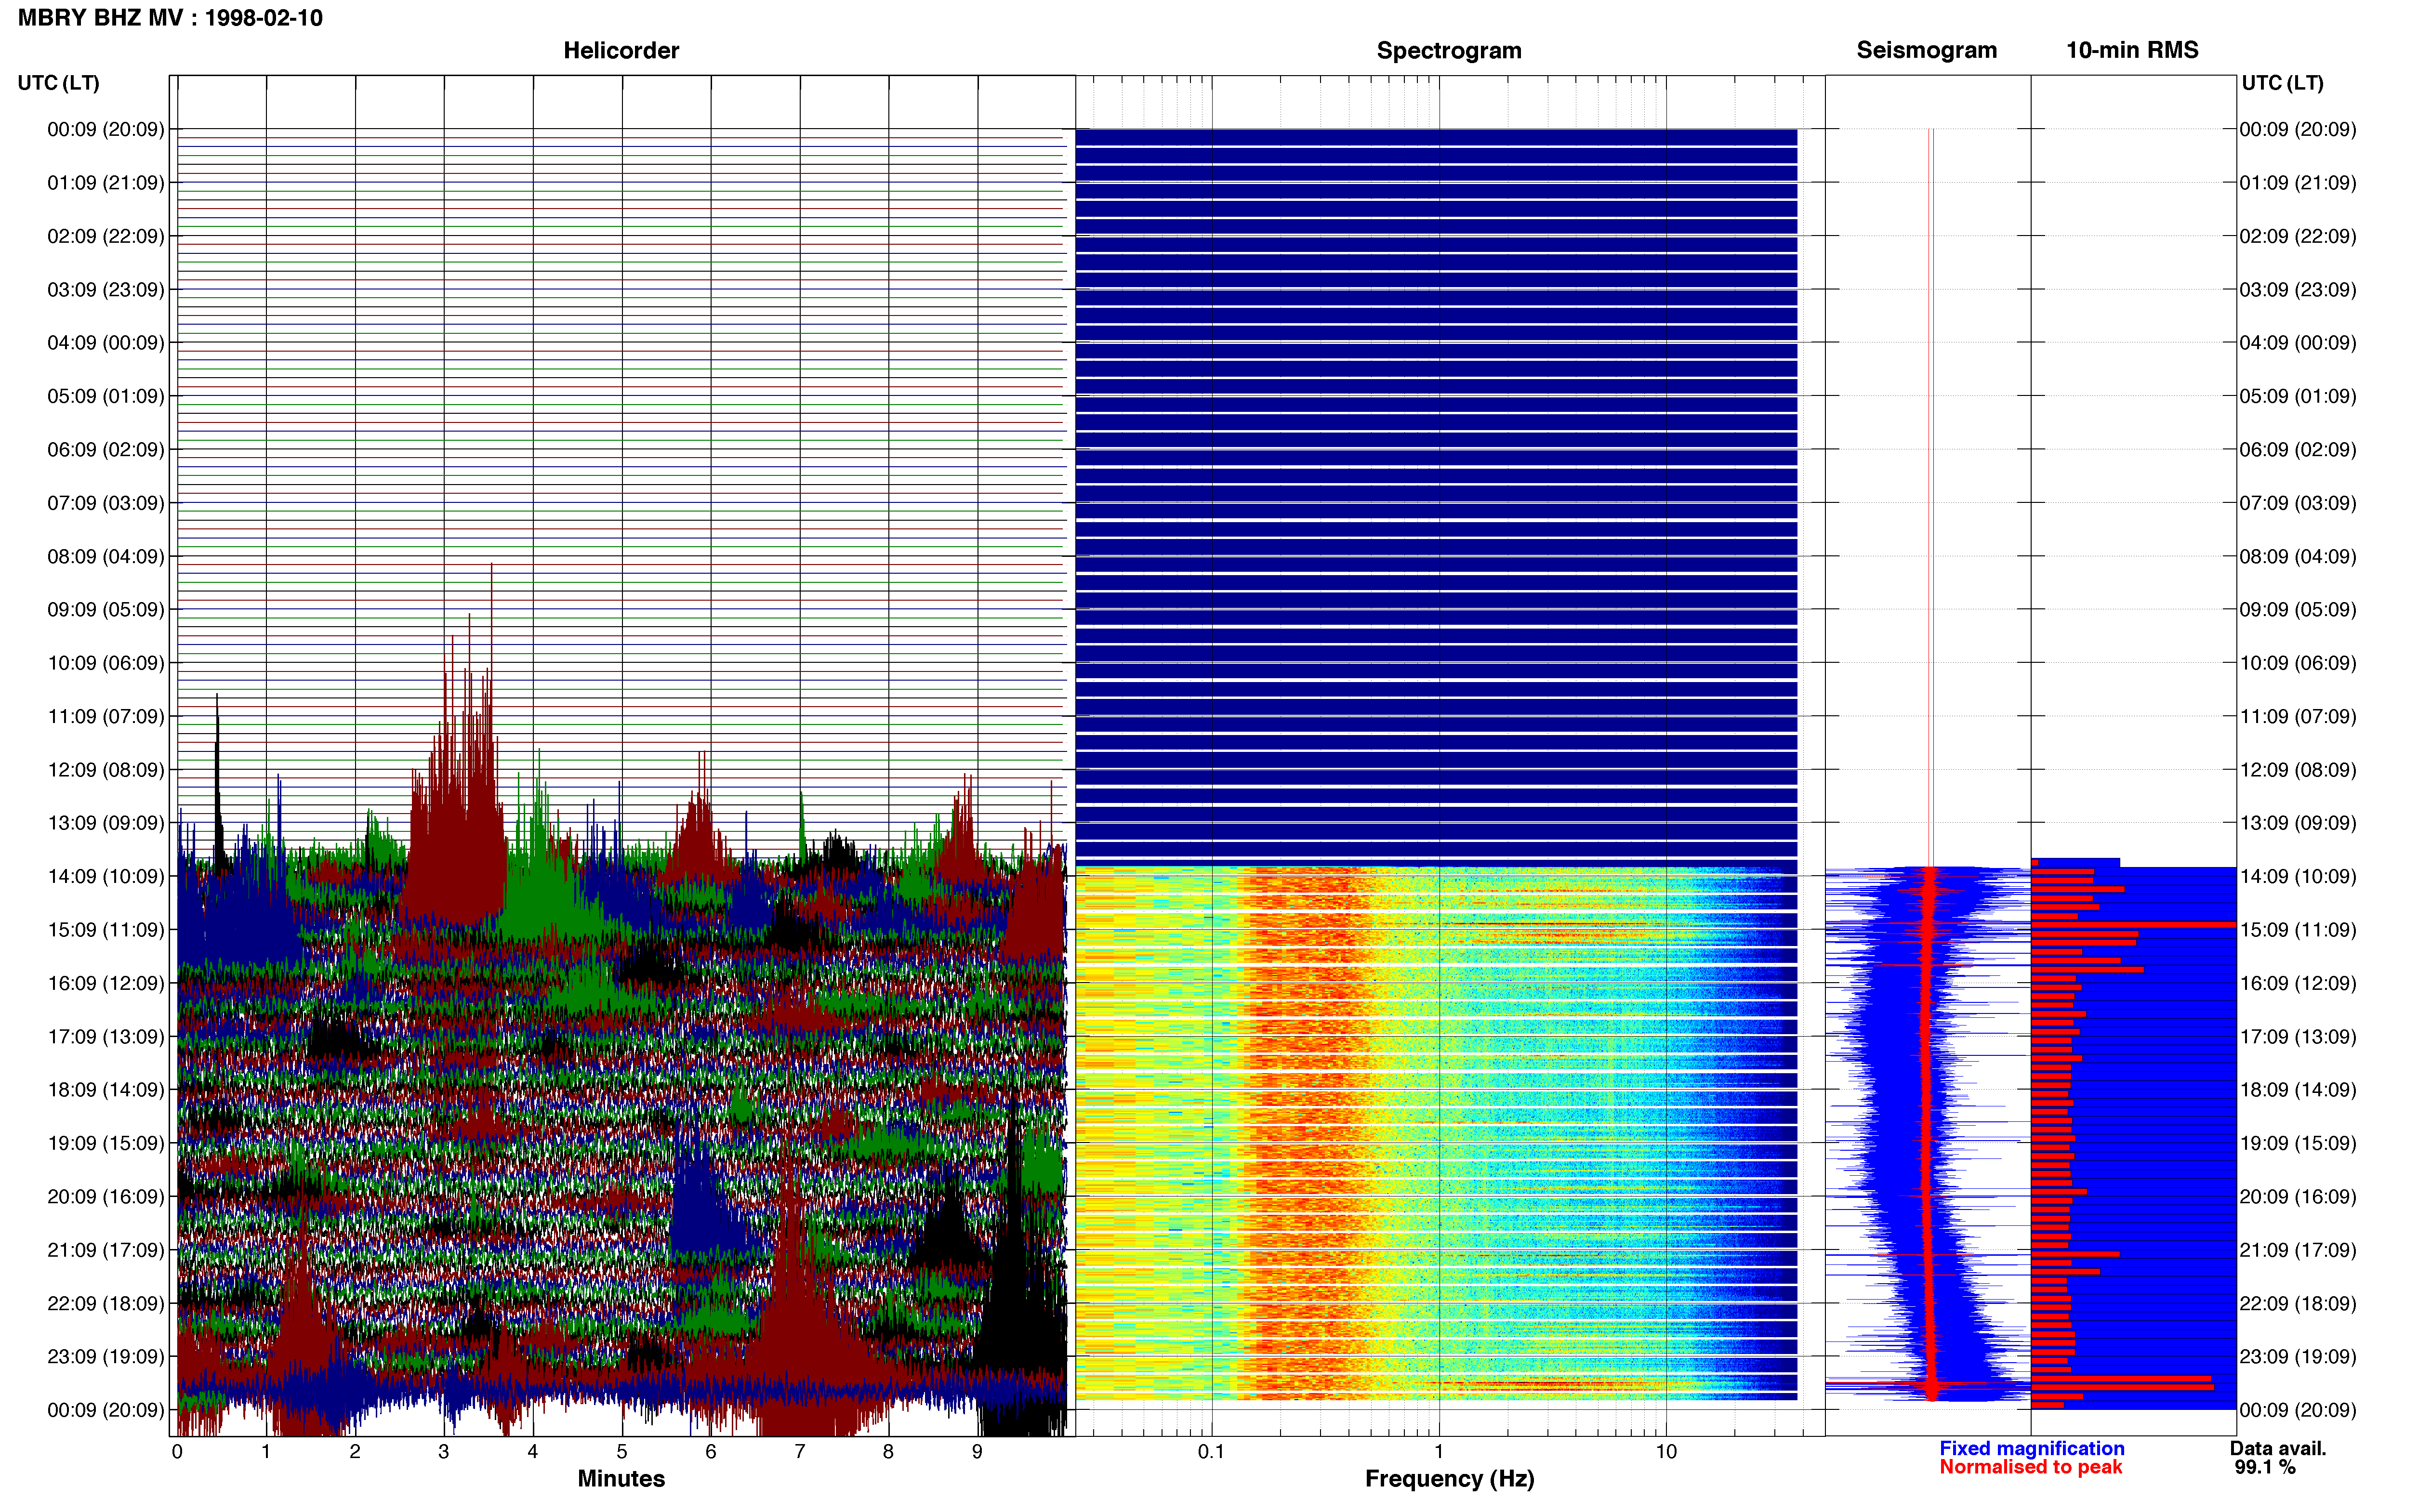Click the '7' tick on Minutes axis
2418x1512 pixels.
coord(800,1451)
